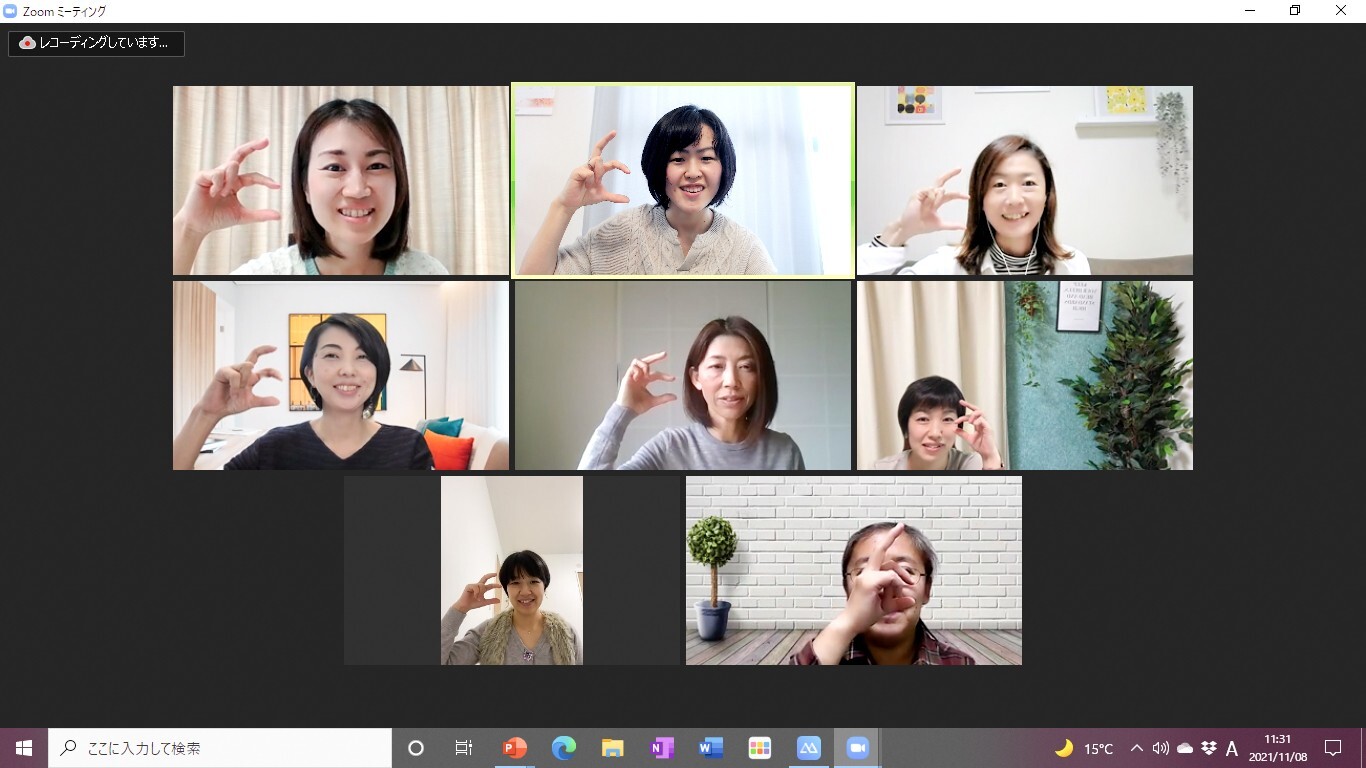Open Task View on the taskbar

[464, 748]
